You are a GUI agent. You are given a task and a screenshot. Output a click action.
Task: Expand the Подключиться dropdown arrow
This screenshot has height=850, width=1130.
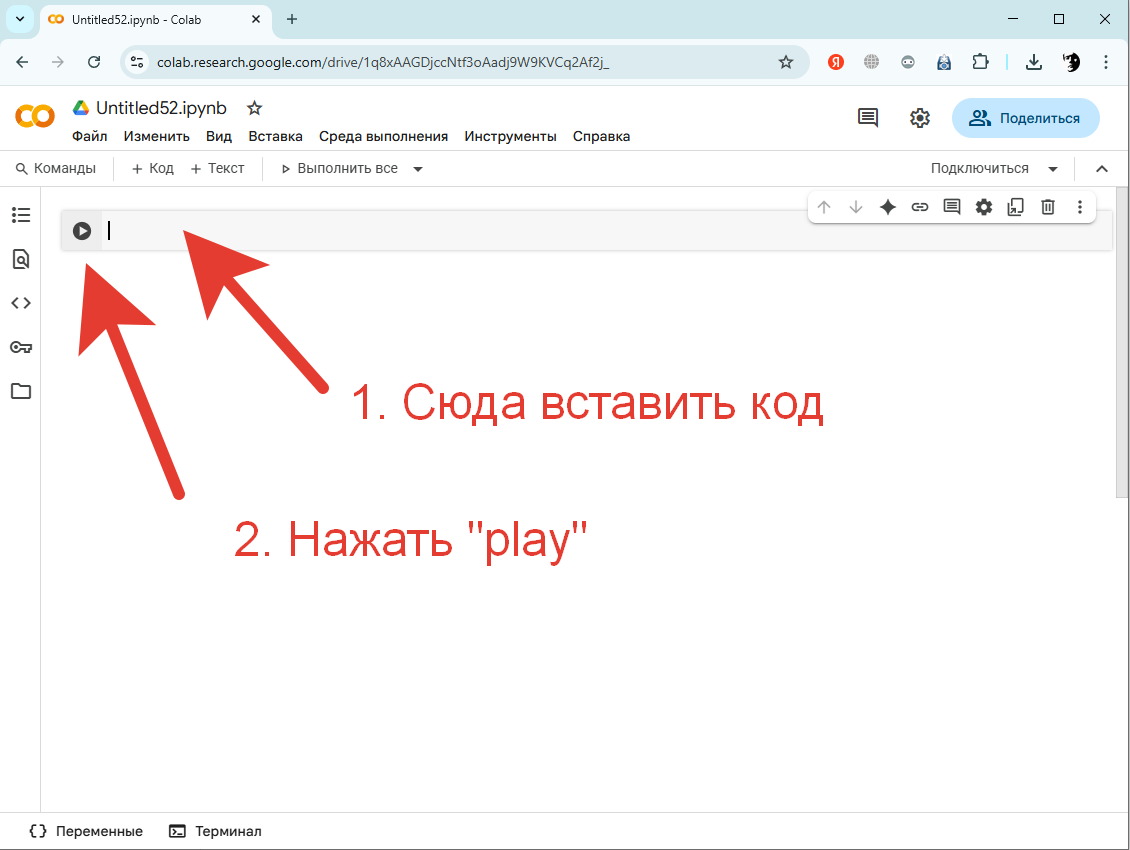pyautogui.click(x=1053, y=168)
